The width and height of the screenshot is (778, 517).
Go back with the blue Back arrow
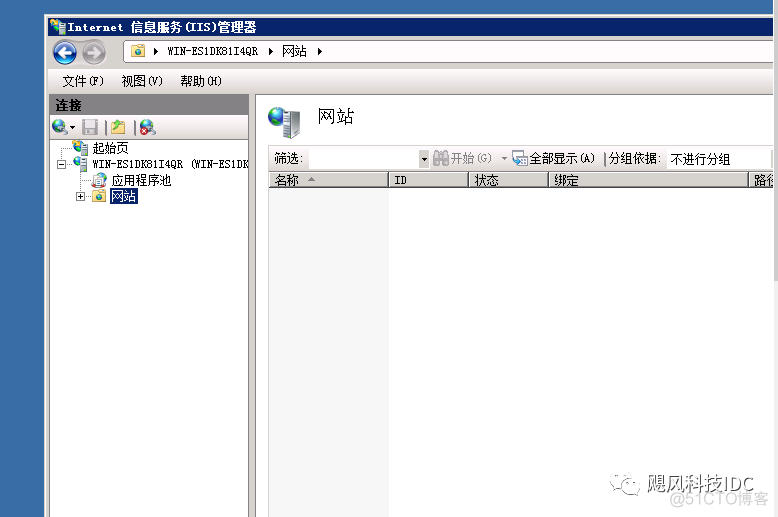(65, 53)
